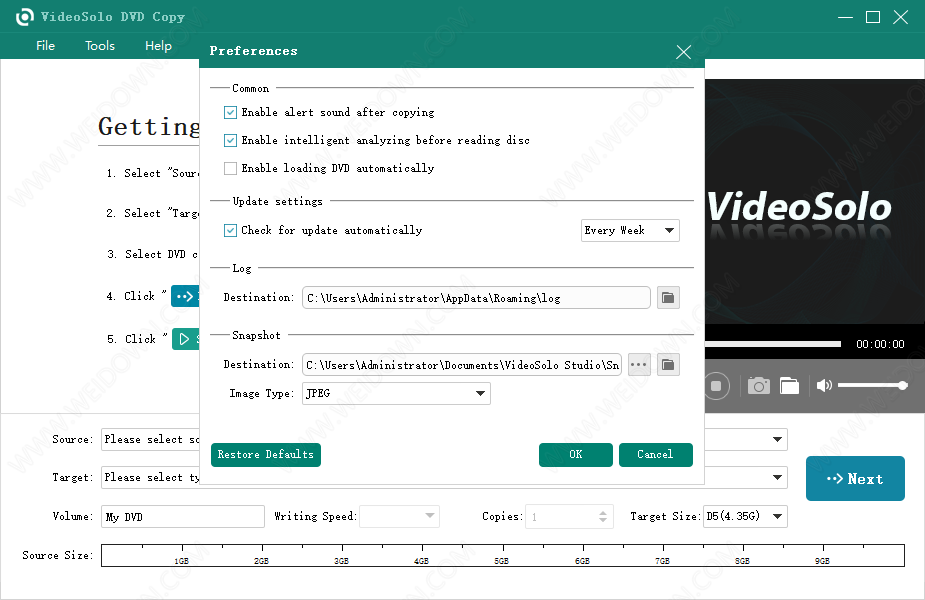Click the Log destination path field
Screen dimensions: 925x600
point(476,297)
